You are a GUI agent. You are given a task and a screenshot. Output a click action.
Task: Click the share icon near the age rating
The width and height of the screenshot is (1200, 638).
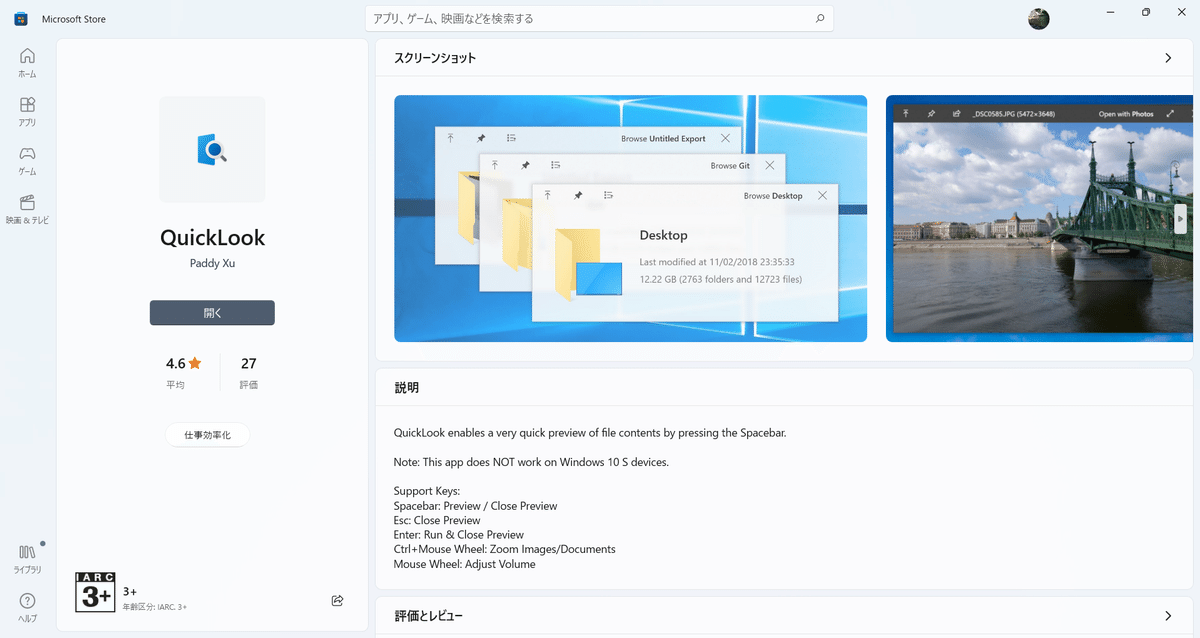coord(337,600)
